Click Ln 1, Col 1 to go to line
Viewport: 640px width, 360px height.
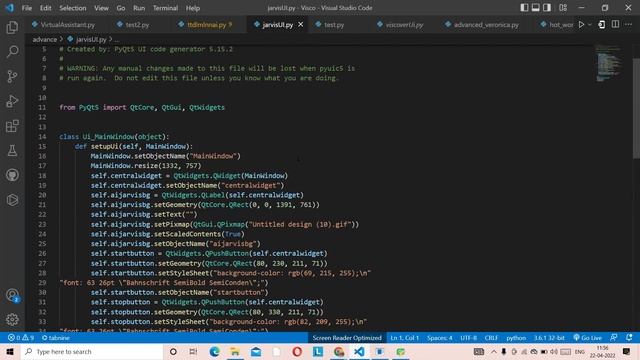tap(404, 338)
